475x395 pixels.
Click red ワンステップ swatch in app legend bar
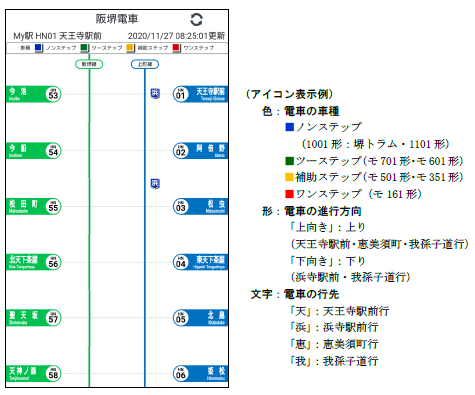[x=176, y=48]
